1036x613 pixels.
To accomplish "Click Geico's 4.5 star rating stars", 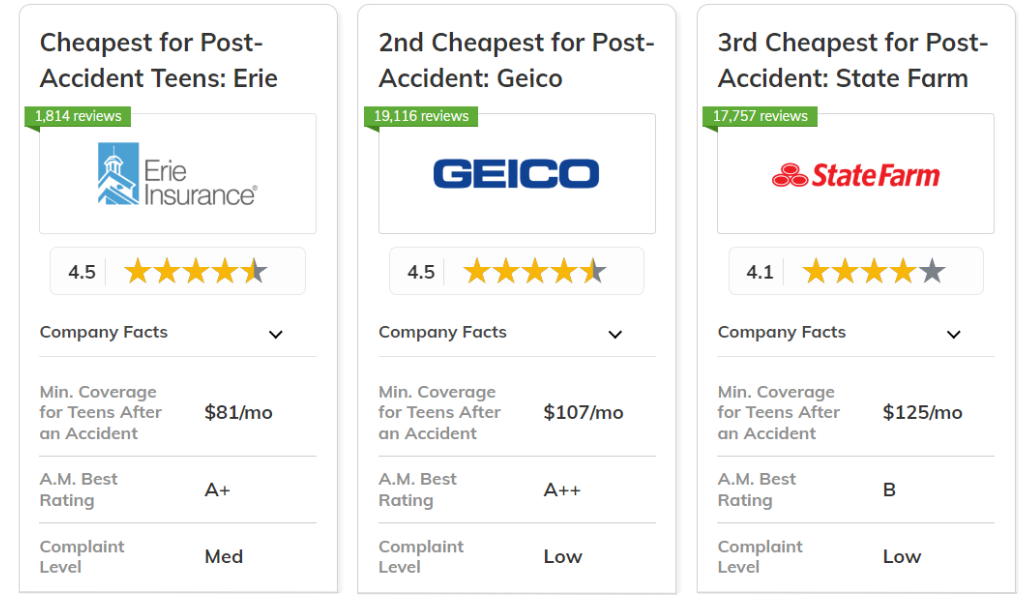I will (x=535, y=271).
